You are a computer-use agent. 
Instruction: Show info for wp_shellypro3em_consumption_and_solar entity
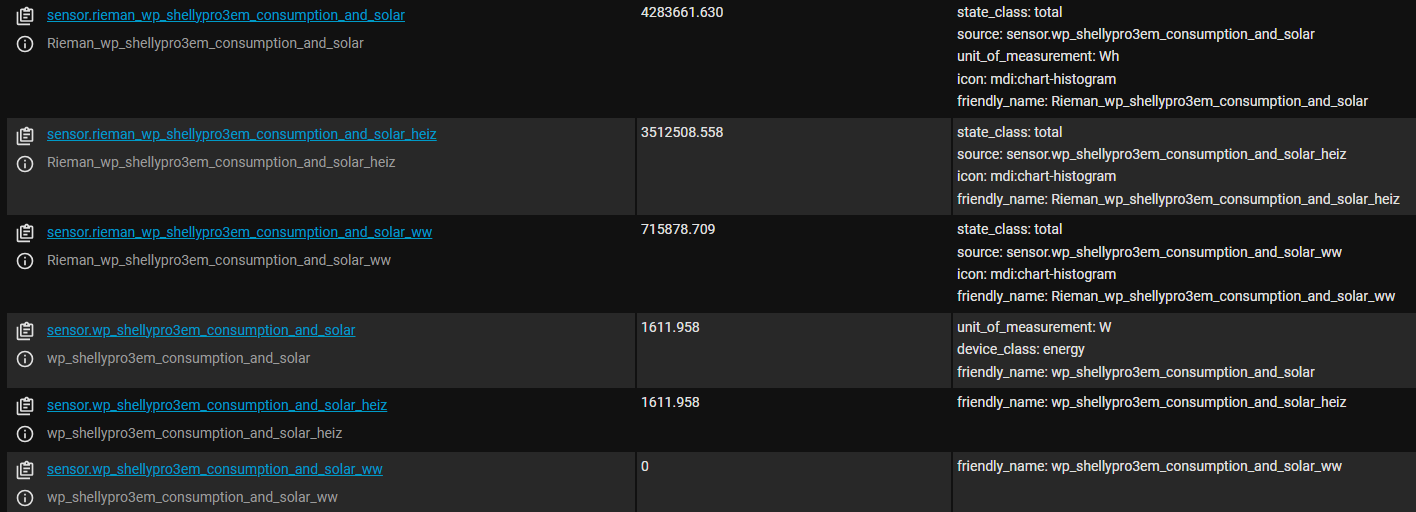[x=26, y=359]
